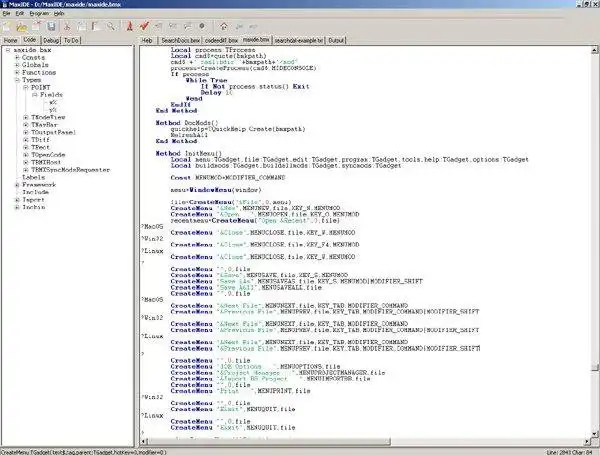Click the editor vertical scrollbar down arrow
The height and width of the screenshot is (455, 600).
[595, 434]
